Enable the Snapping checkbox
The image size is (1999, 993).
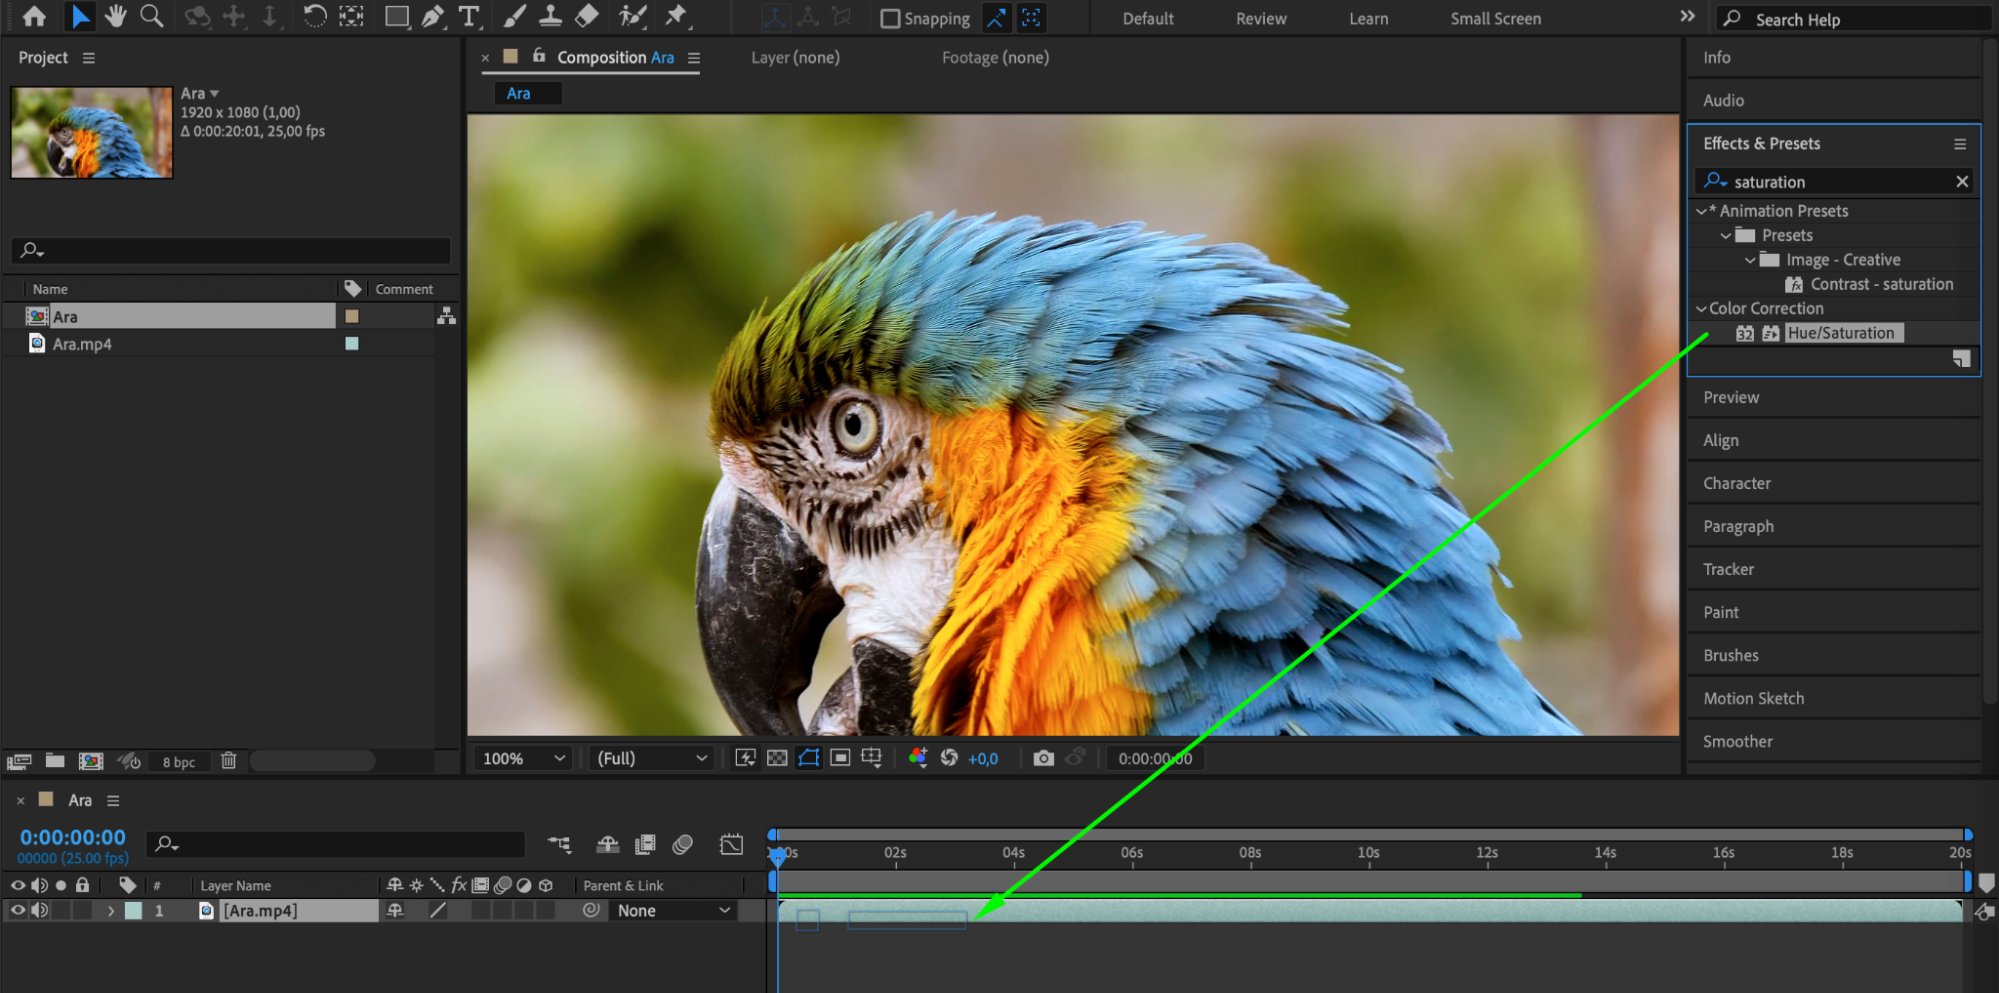click(x=889, y=19)
